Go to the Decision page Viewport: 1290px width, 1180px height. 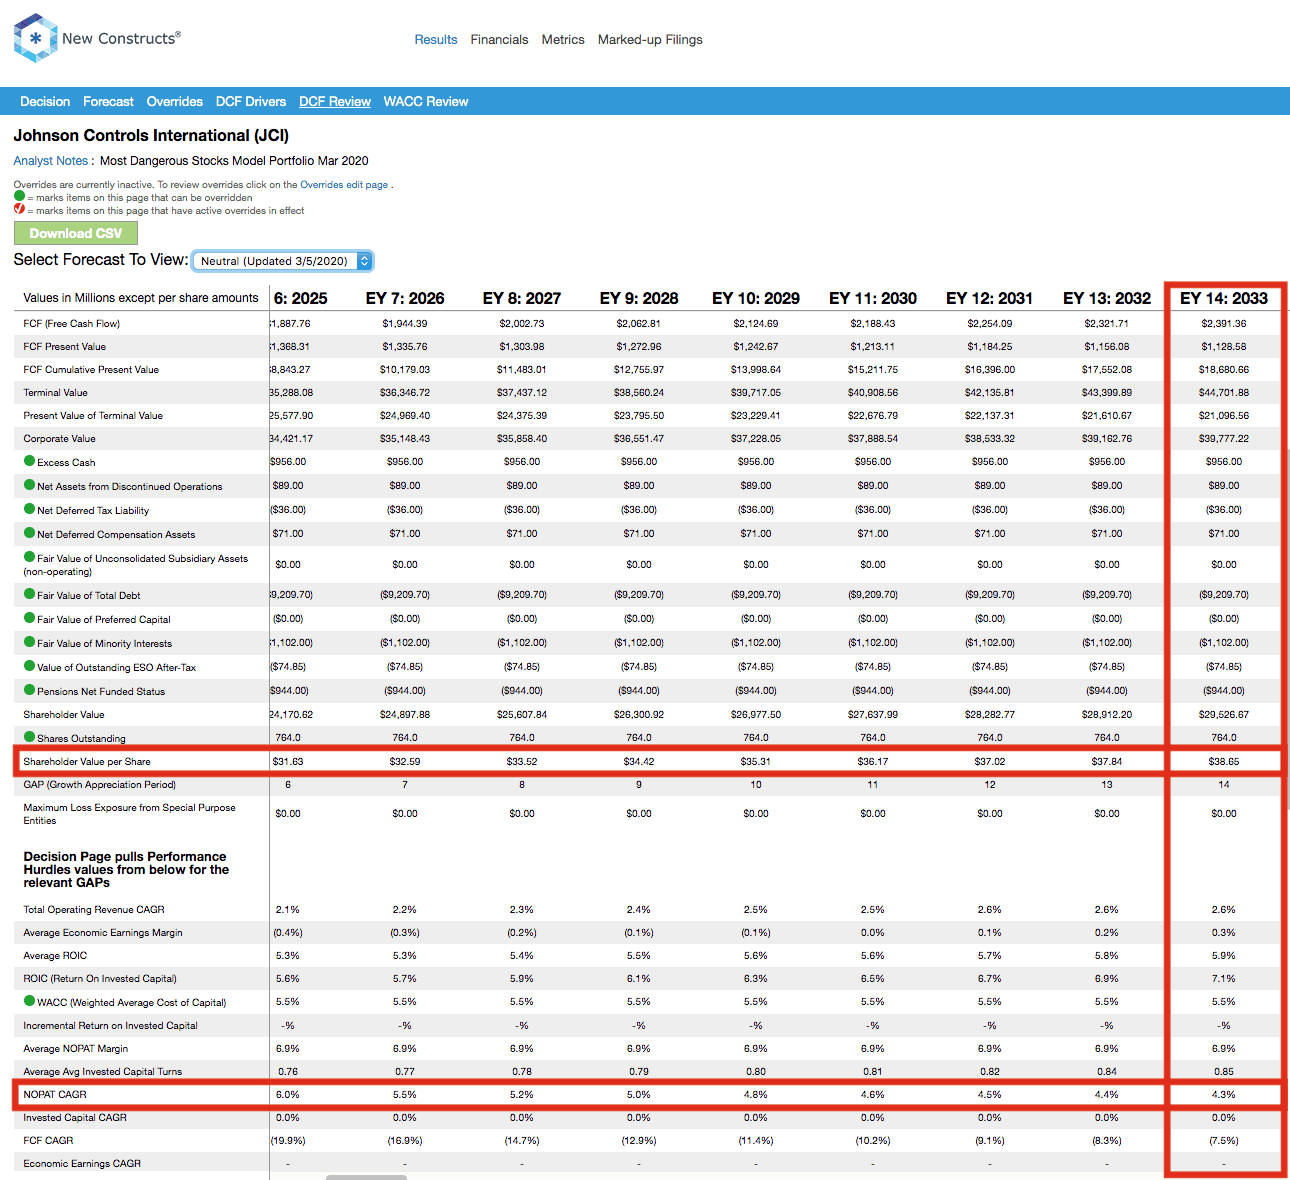pyautogui.click(x=45, y=101)
